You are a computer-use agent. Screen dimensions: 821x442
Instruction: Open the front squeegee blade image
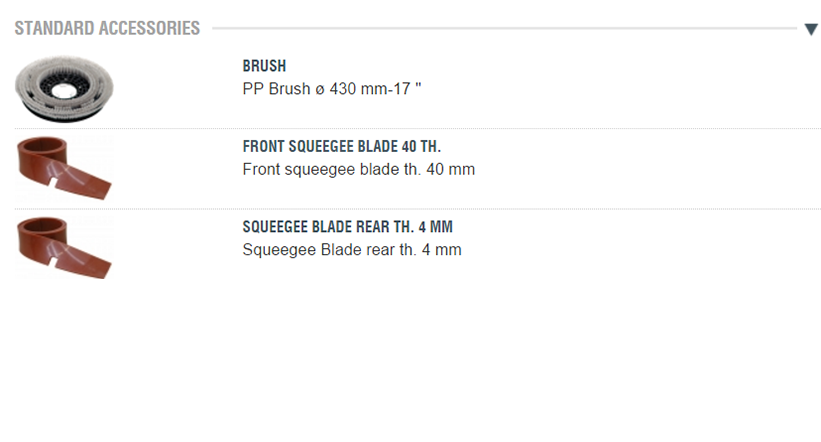coord(64,168)
